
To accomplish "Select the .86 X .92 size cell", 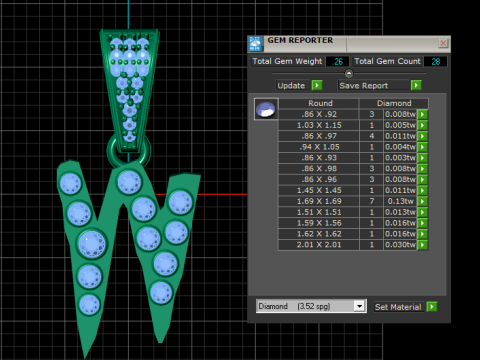I will click(319, 114).
